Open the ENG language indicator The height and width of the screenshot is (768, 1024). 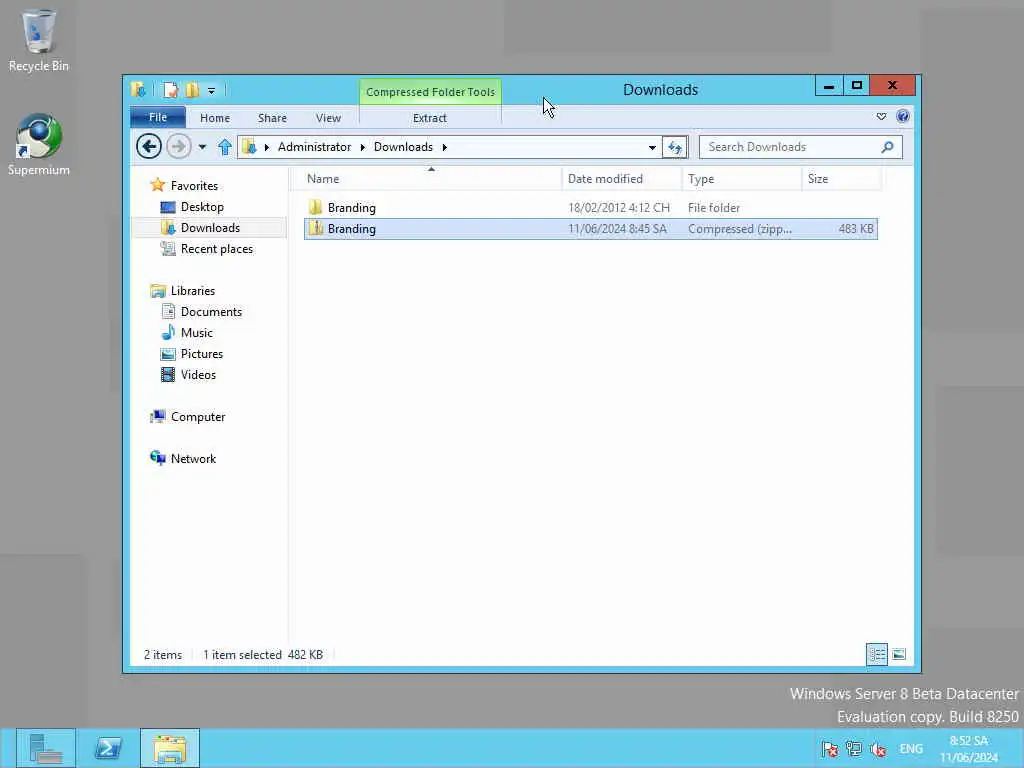click(x=911, y=749)
